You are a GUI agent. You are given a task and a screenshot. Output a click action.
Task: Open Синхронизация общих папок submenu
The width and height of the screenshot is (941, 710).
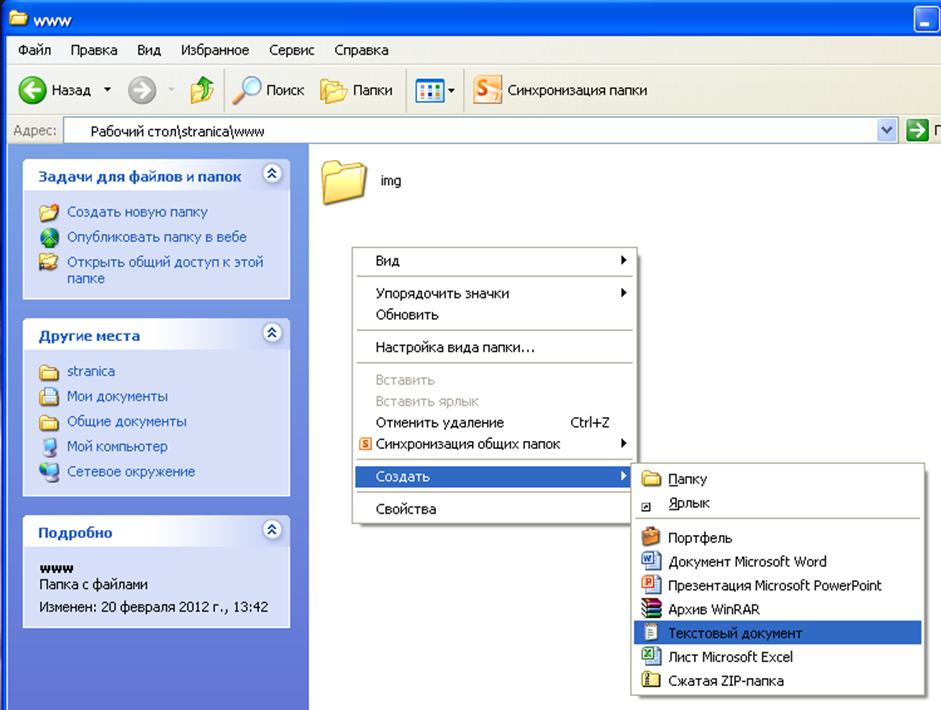point(495,444)
